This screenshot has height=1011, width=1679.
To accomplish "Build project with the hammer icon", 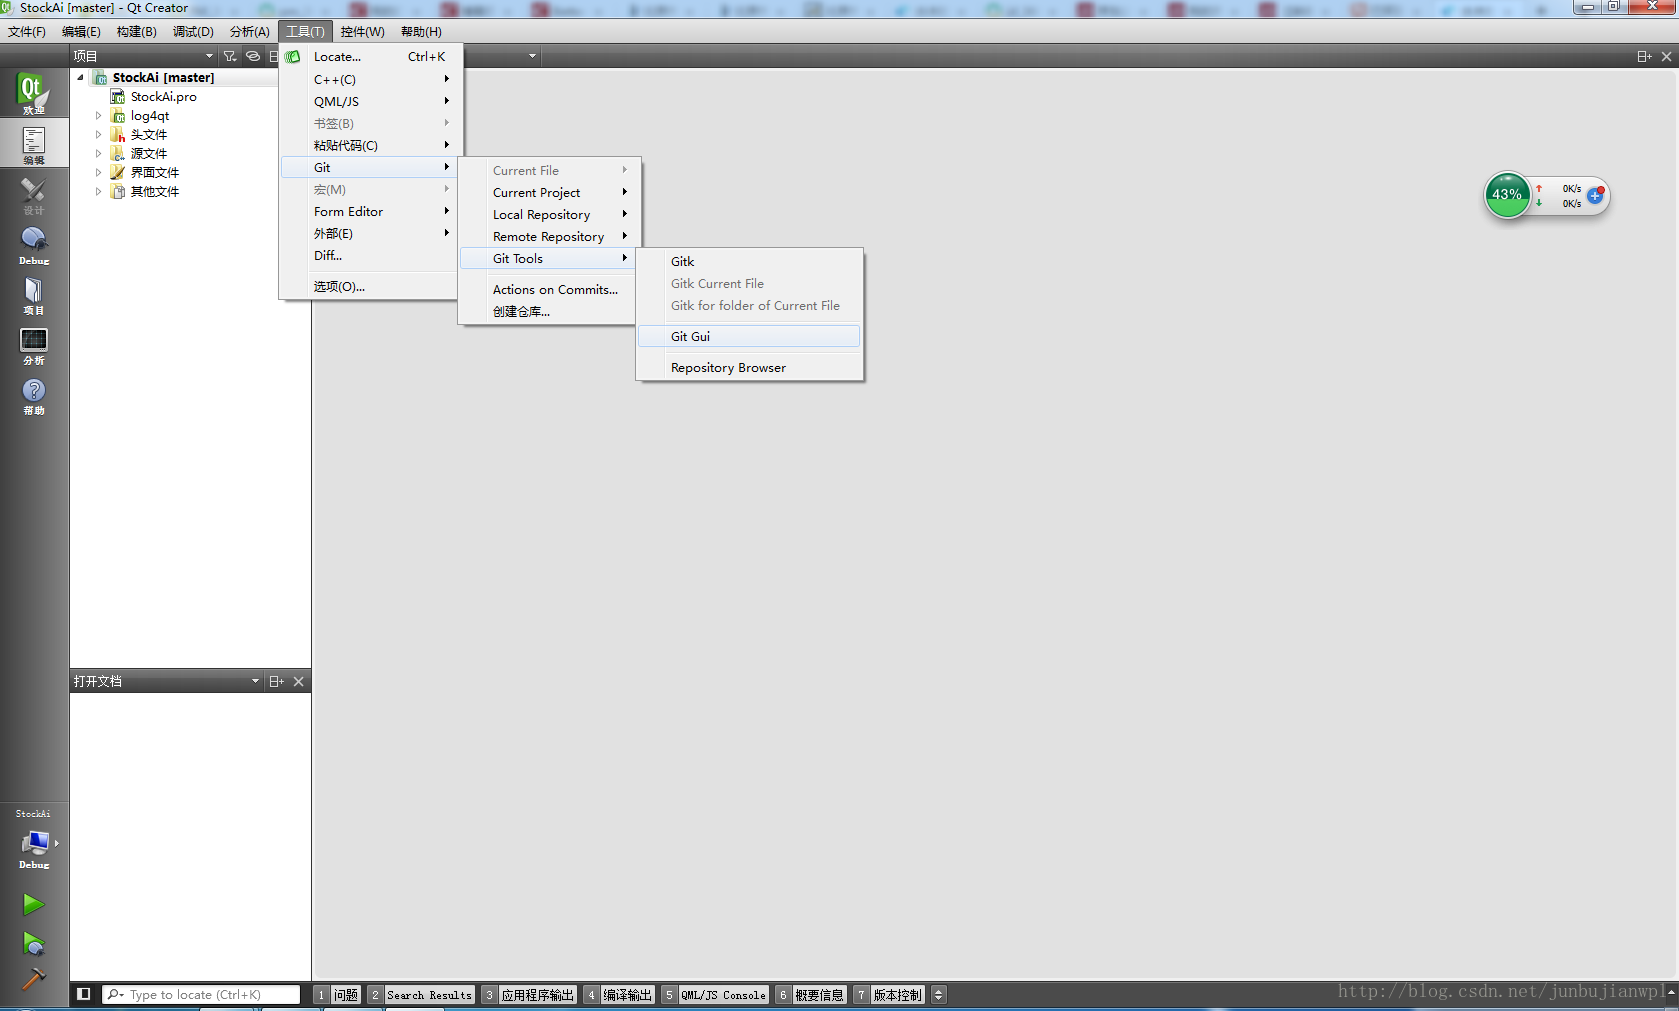I will [33, 978].
